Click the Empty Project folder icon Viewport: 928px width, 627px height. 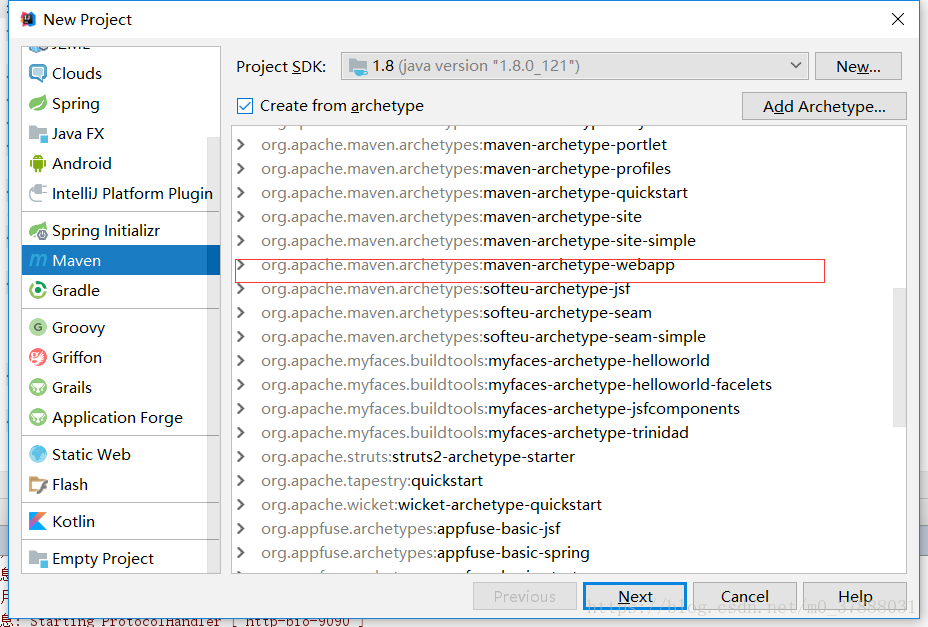pos(38,558)
